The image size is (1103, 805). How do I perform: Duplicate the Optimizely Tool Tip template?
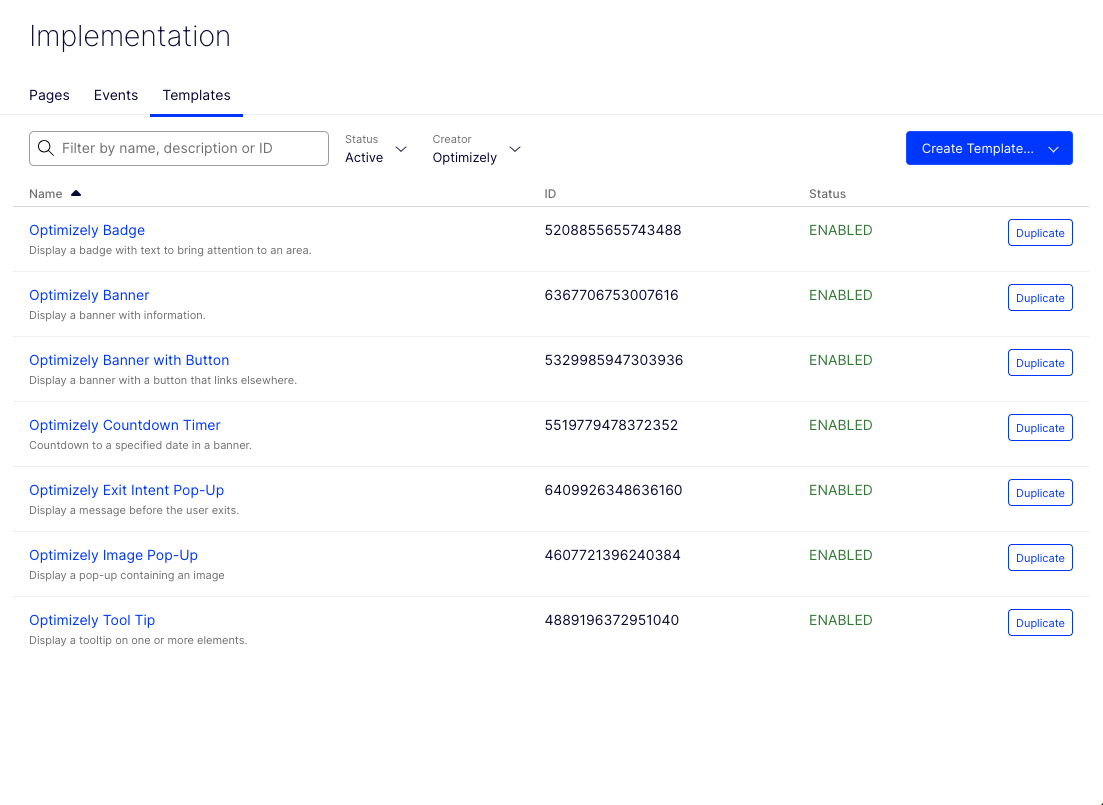(x=1040, y=623)
